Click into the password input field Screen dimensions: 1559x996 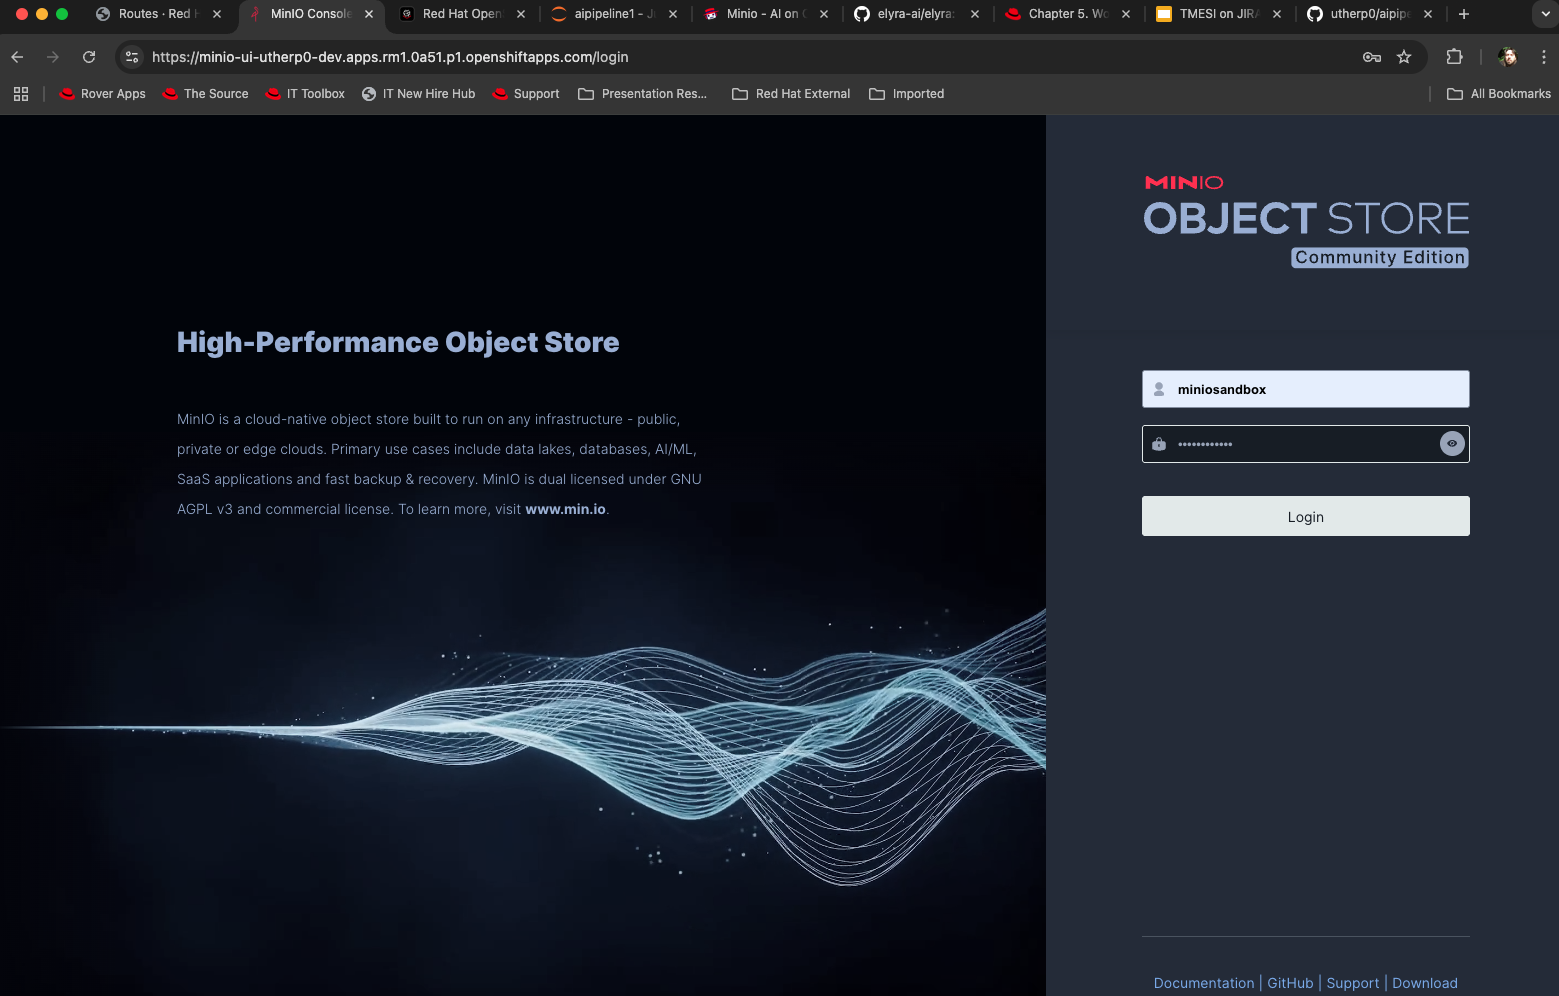click(1290, 444)
